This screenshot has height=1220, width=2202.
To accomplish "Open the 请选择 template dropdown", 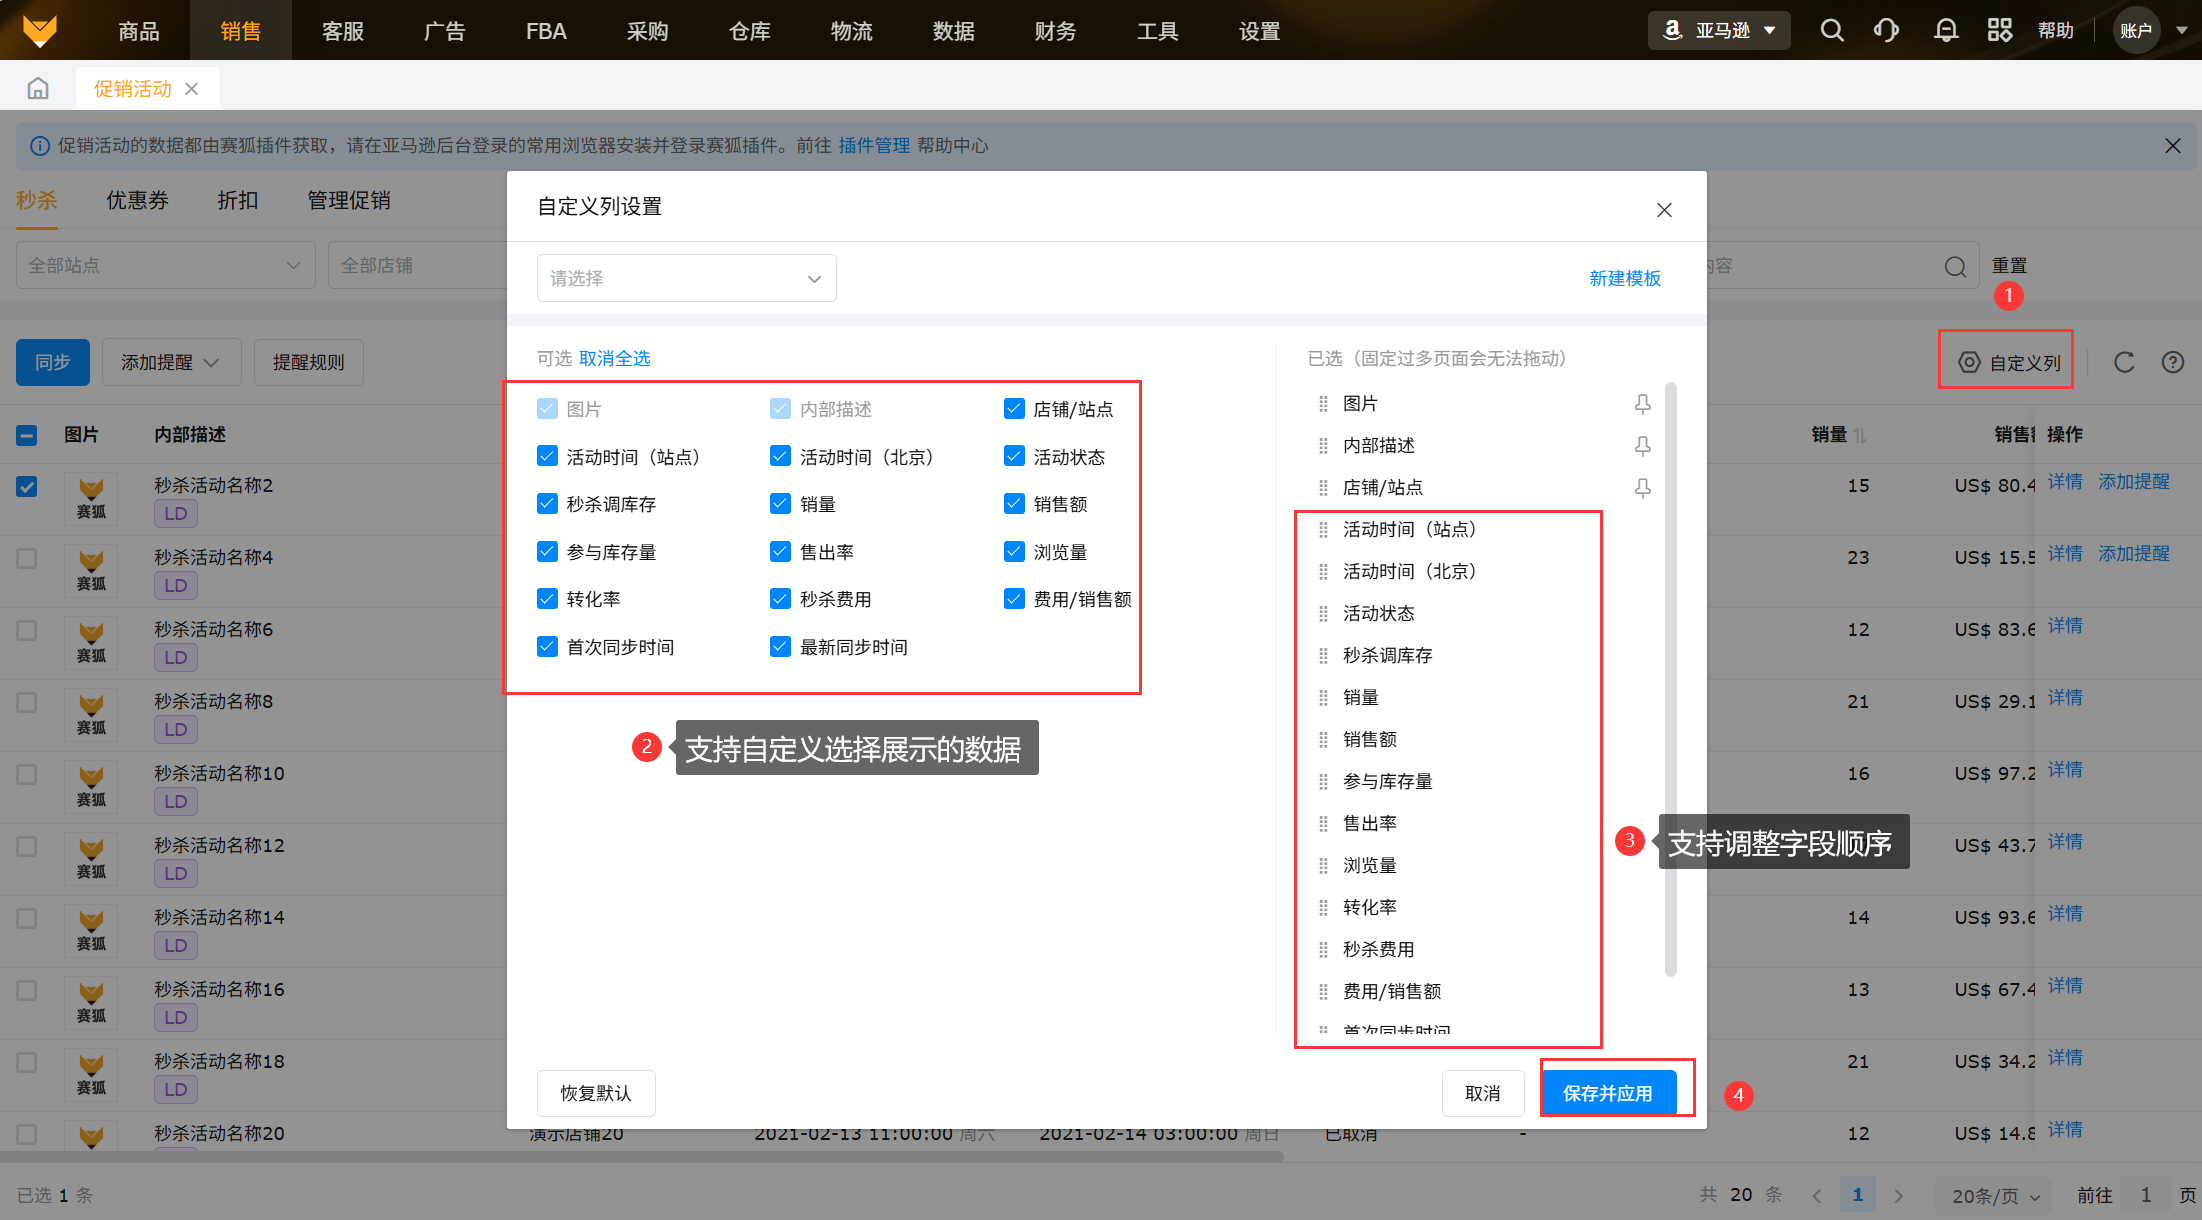I will click(686, 278).
